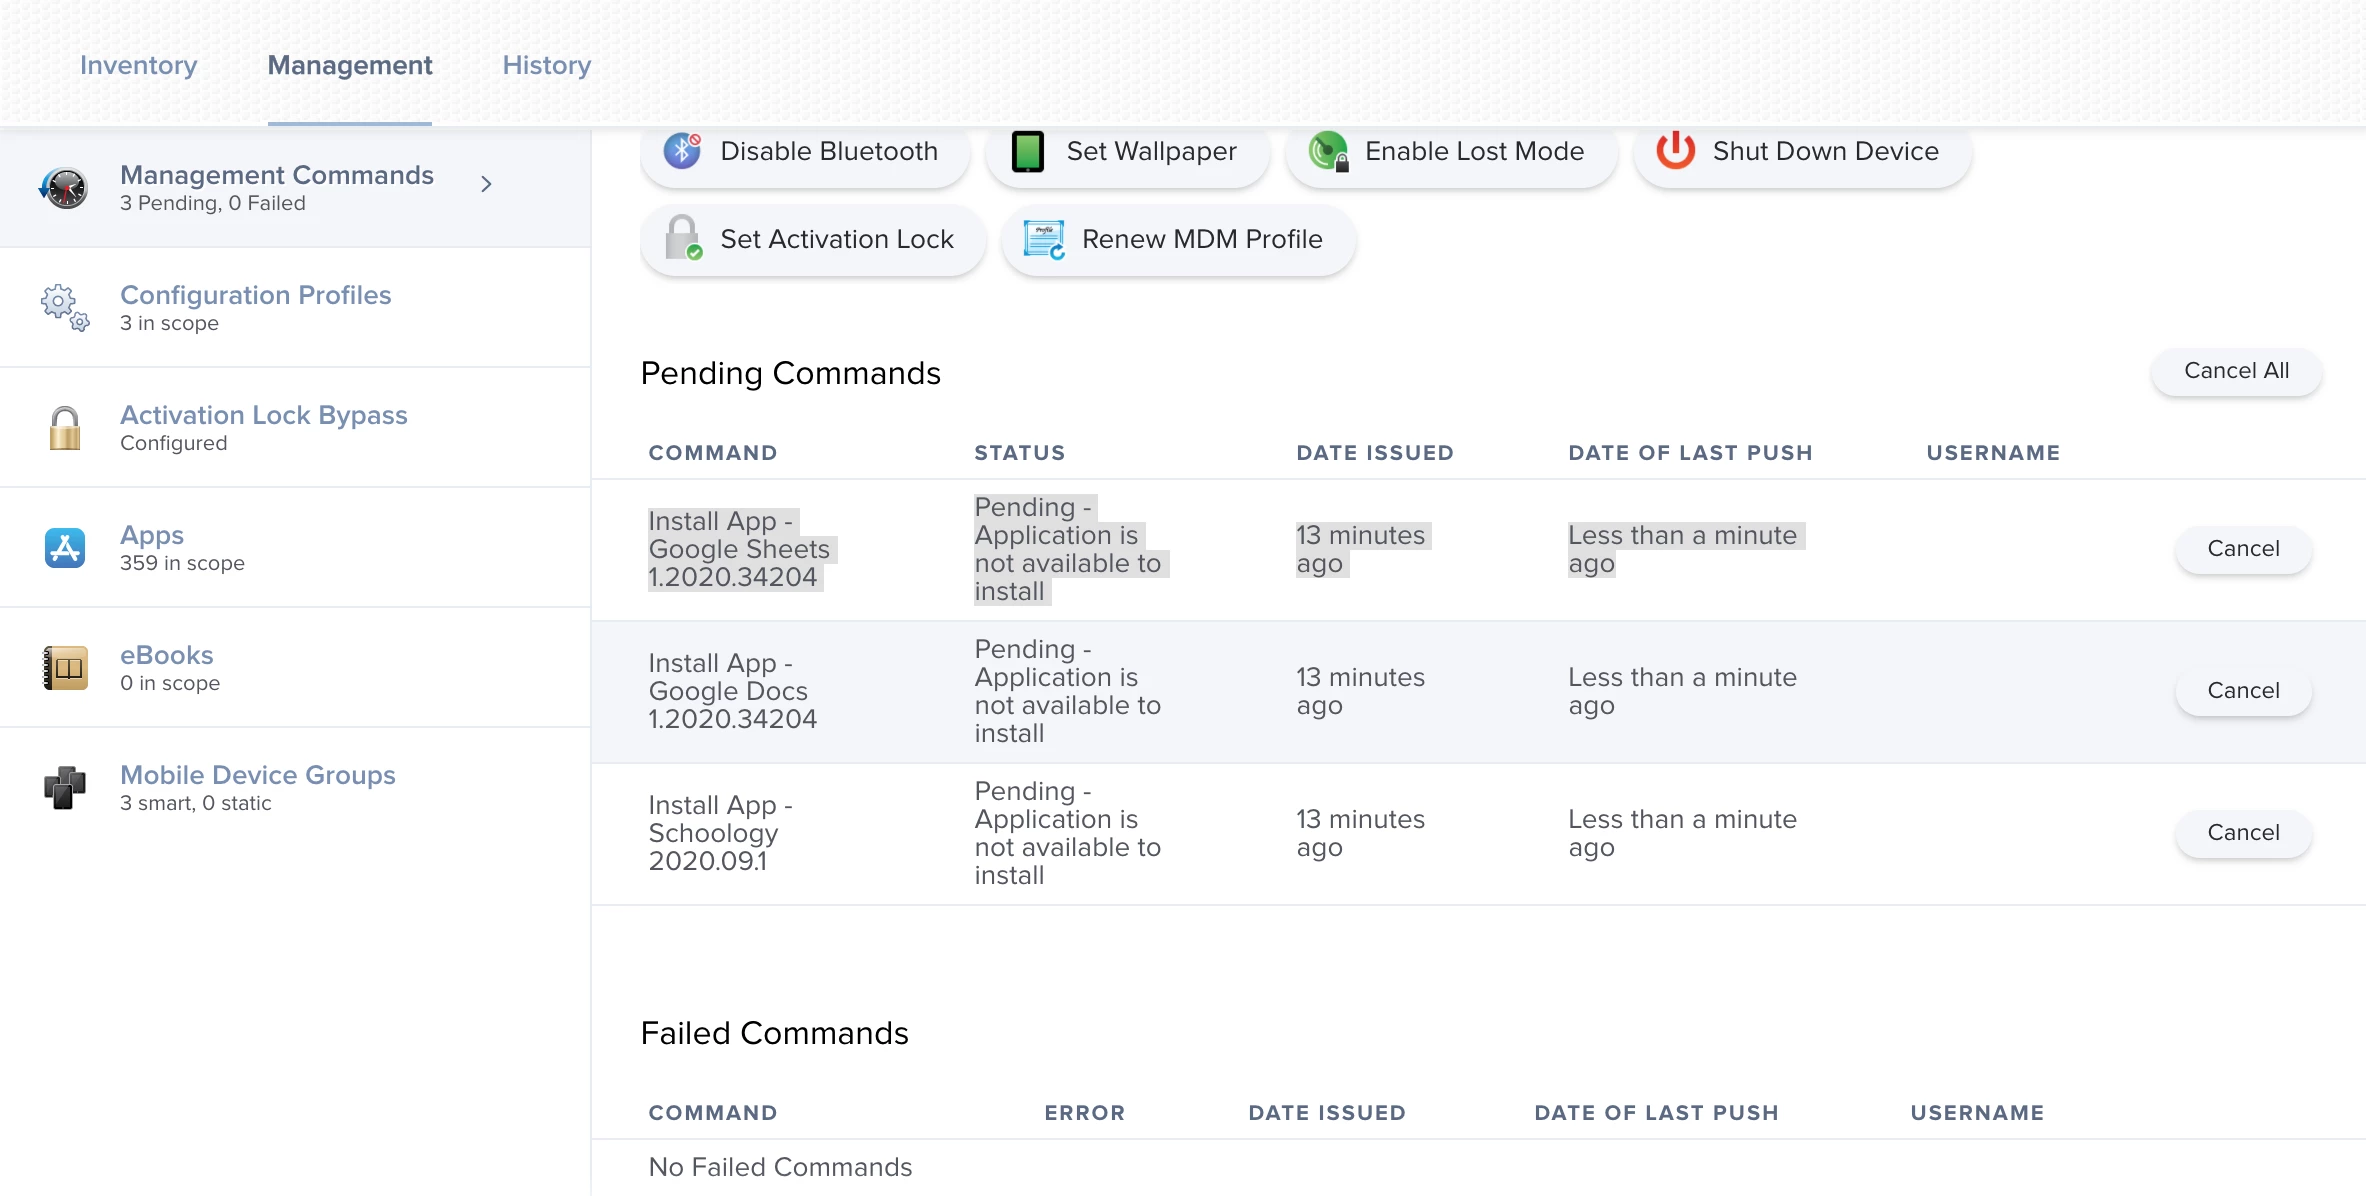Cancel the Google Sheets install command
The height and width of the screenshot is (1196, 2366).
(x=2243, y=549)
